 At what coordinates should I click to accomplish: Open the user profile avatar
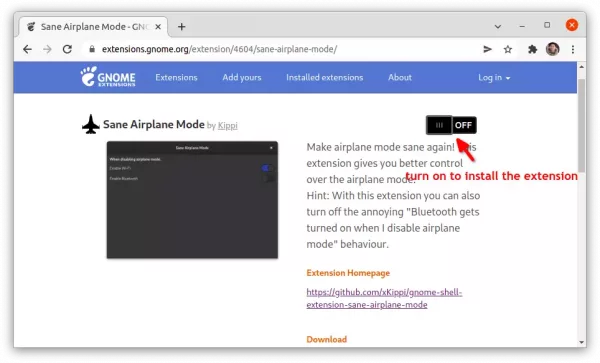click(x=553, y=49)
